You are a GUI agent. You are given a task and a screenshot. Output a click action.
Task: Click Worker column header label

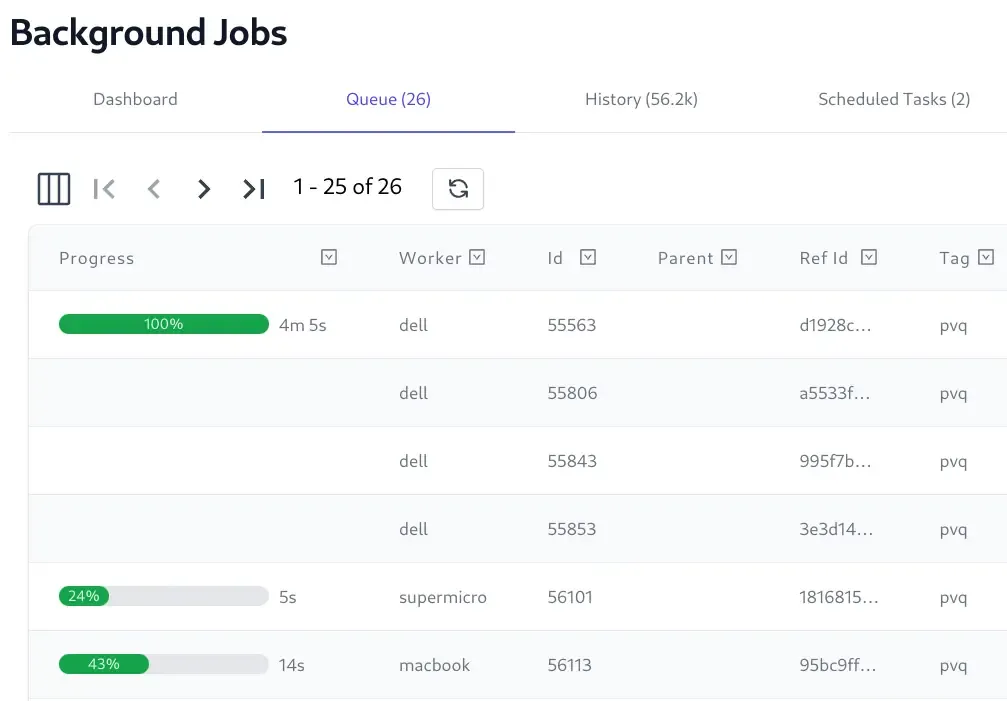(430, 258)
